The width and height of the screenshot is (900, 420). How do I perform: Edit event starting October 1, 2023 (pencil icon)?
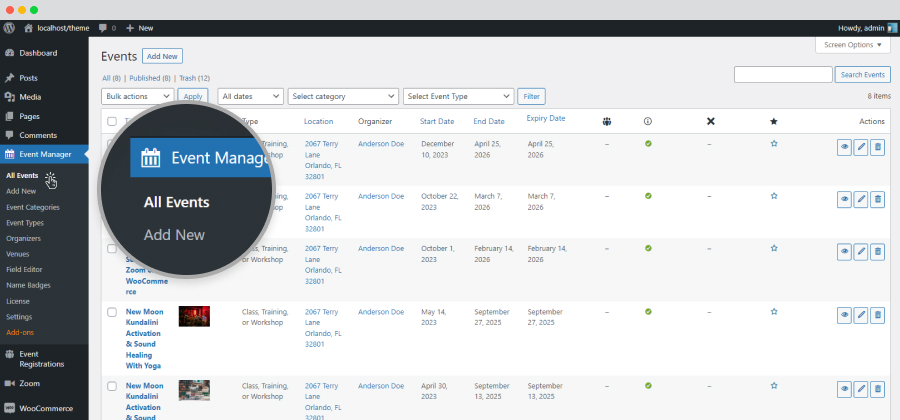(861, 252)
